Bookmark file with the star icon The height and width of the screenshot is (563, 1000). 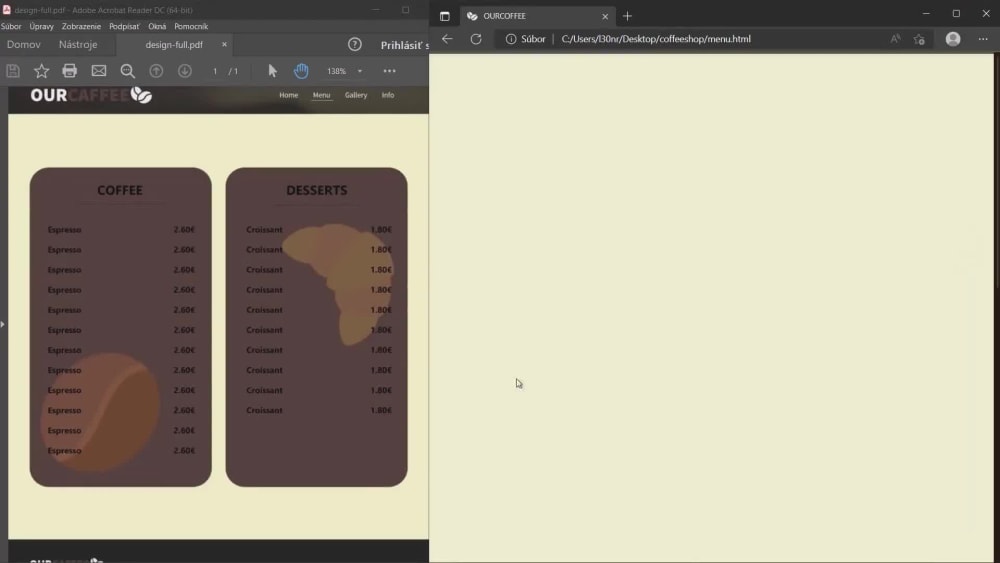[x=41, y=71]
